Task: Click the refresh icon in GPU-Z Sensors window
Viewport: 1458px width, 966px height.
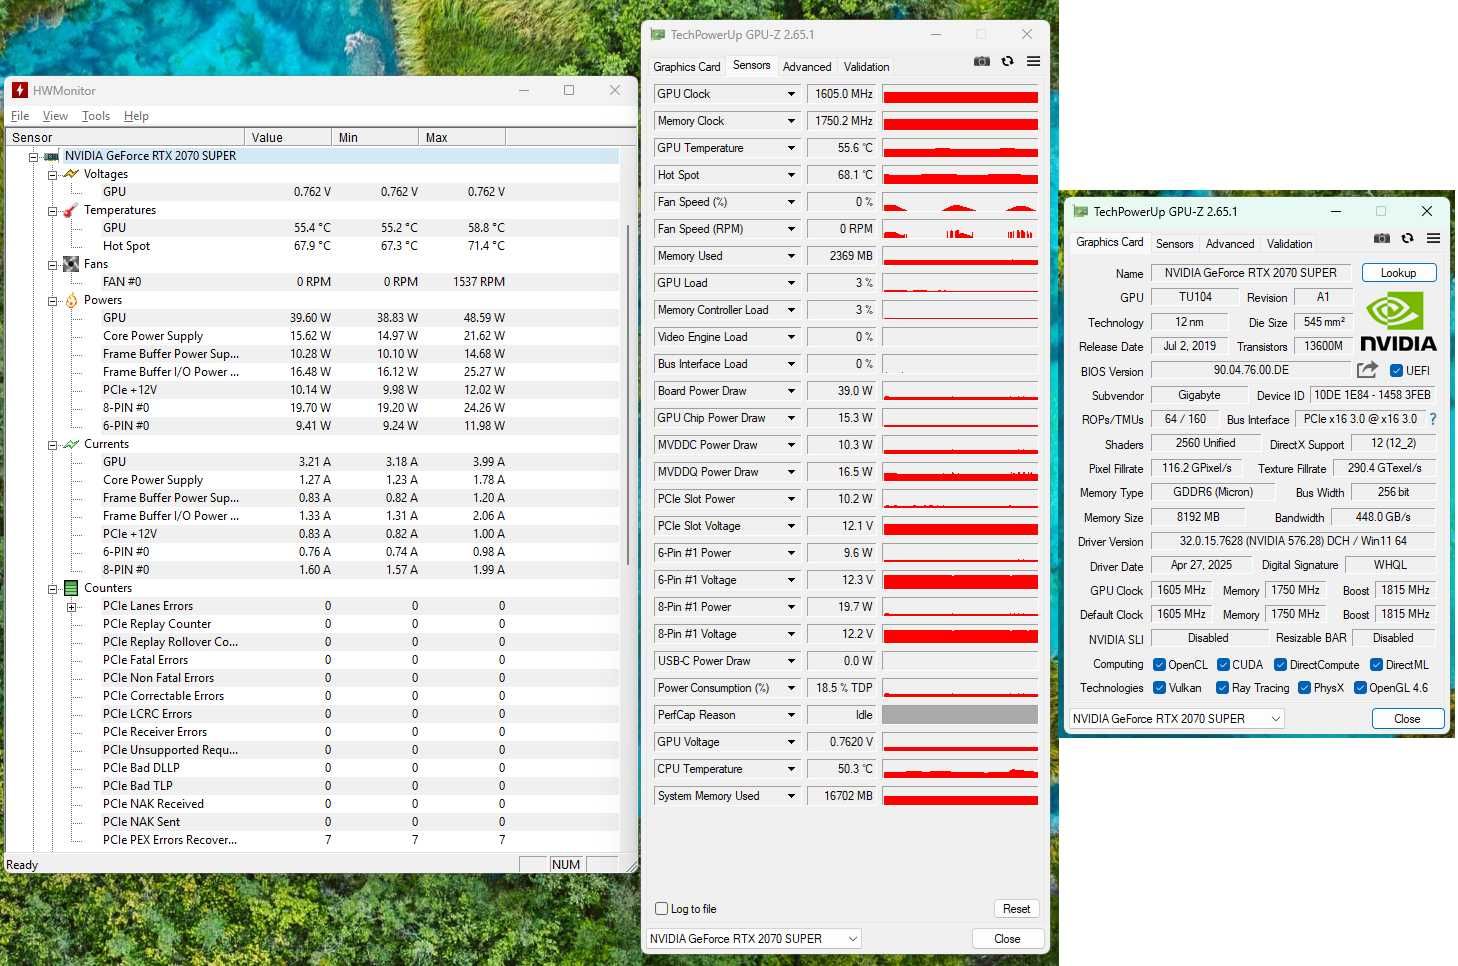Action: pyautogui.click(x=1007, y=61)
